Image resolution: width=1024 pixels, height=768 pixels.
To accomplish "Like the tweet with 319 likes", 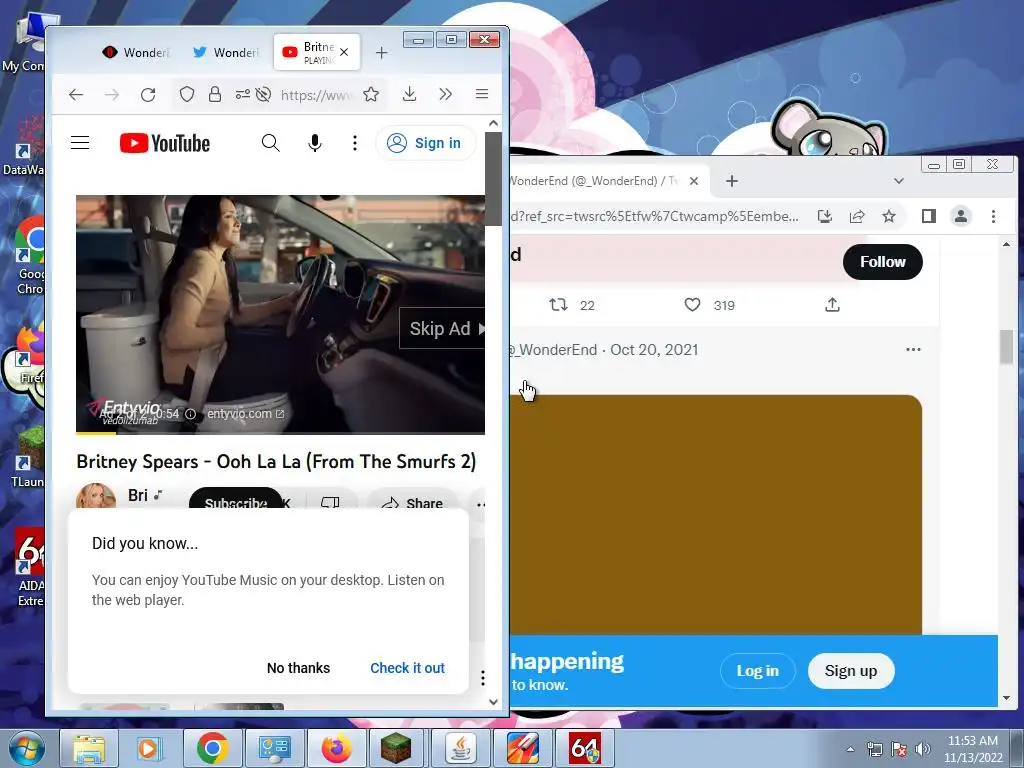I will pyautogui.click(x=692, y=305).
